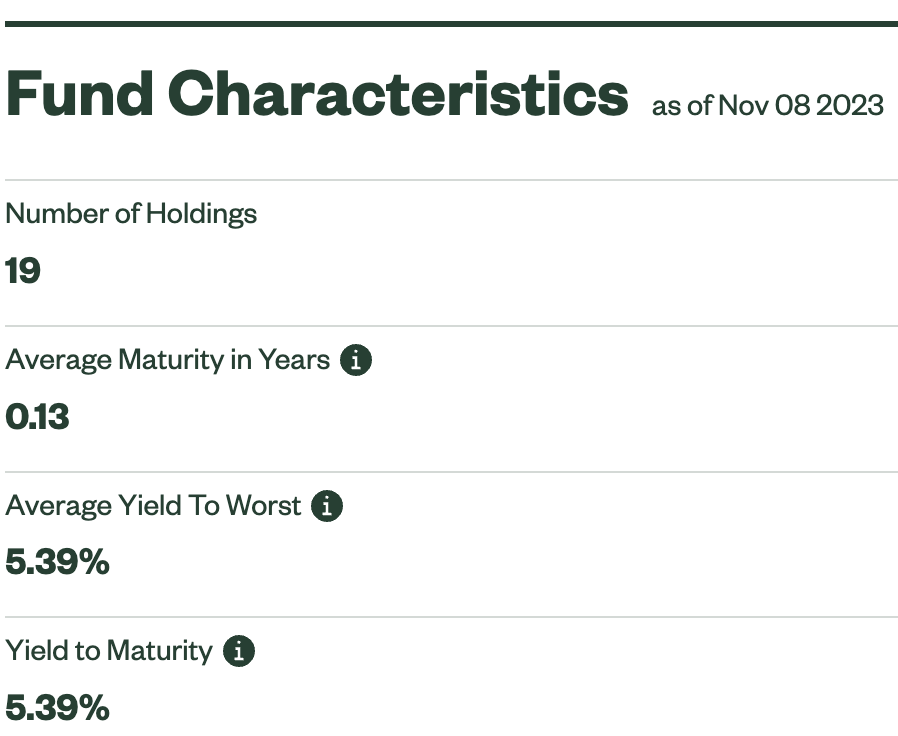
Task: Click the 5.39% value under Average Yield To Worst
Action: pyautogui.click(x=57, y=563)
